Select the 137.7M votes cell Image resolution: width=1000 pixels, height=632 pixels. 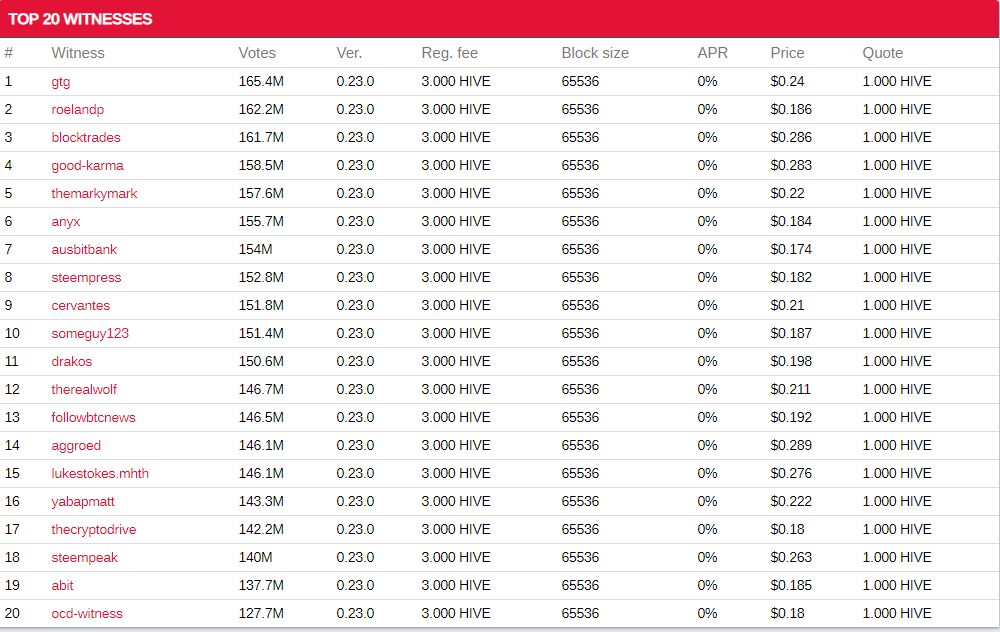[x=261, y=586]
